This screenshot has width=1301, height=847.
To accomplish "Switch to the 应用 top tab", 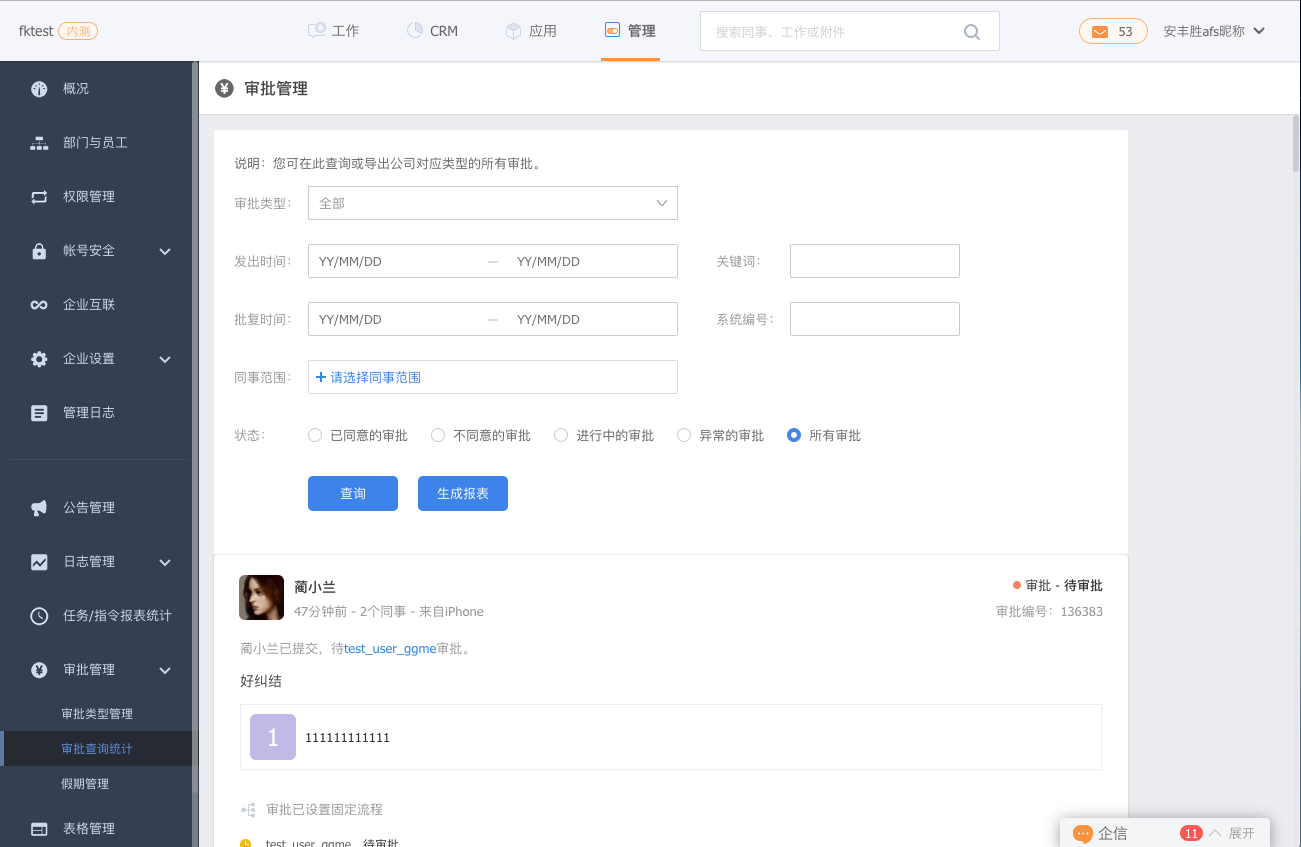I will coord(531,31).
